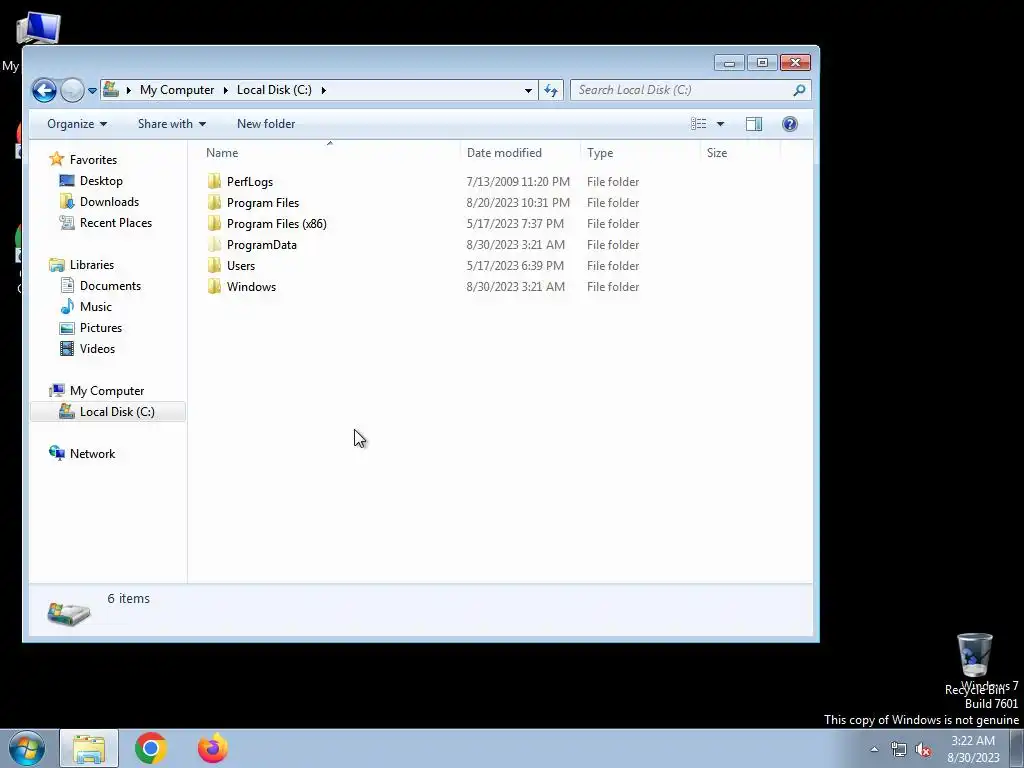
Task: Select Favorites in the navigation pane
Action: pos(93,160)
